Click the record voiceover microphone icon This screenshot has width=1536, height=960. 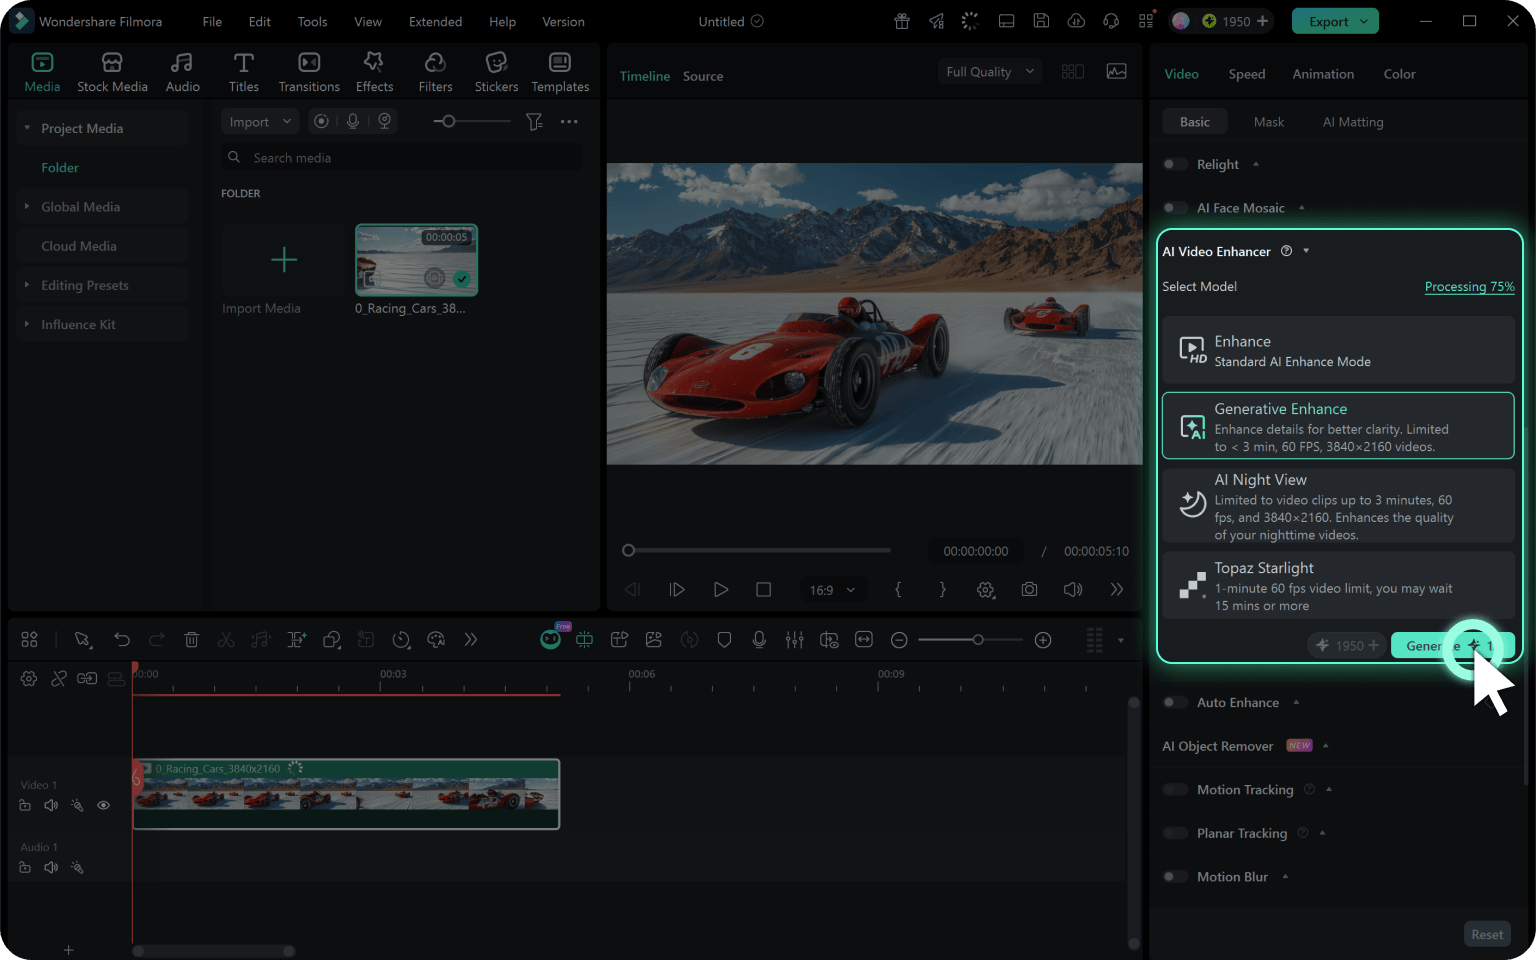click(759, 640)
